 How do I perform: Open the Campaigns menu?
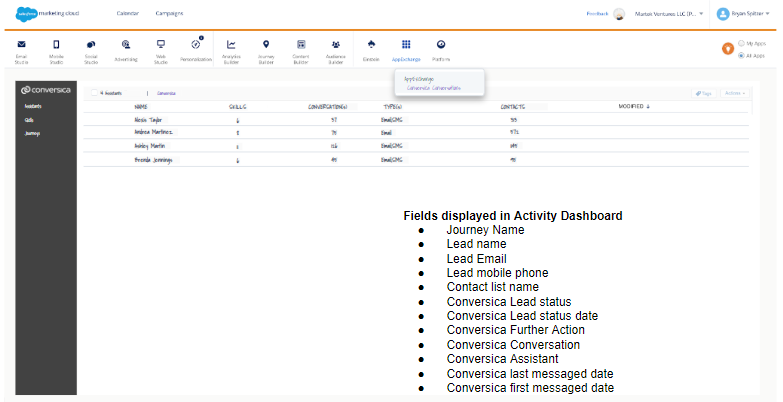click(x=169, y=13)
